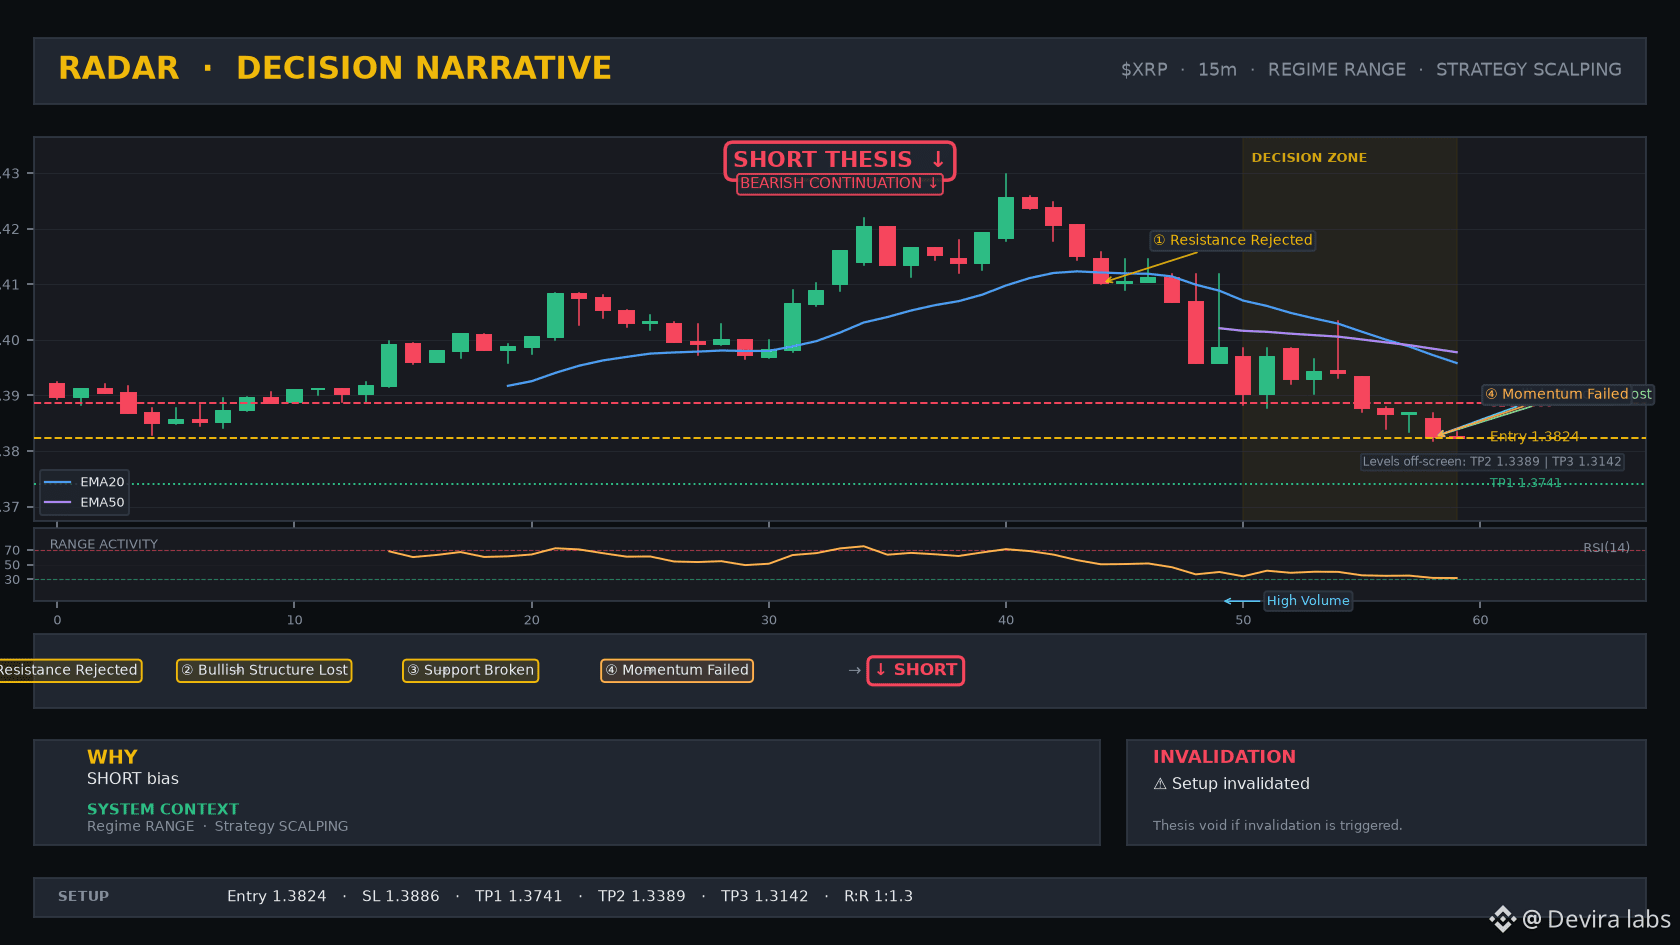Click the DECISION ZONE label
This screenshot has height=945, width=1680.
tap(1309, 158)
